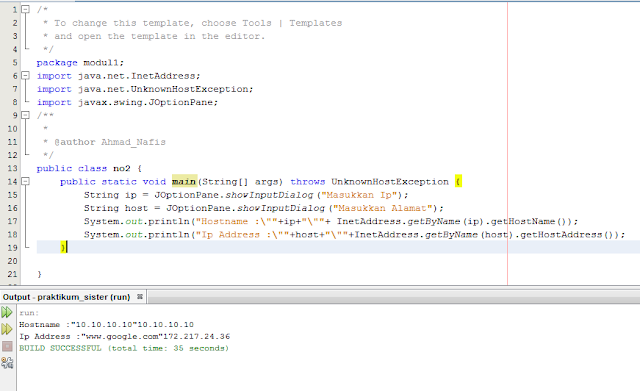
Task: Click the highlighted word main
Action: tap(184, 182)
